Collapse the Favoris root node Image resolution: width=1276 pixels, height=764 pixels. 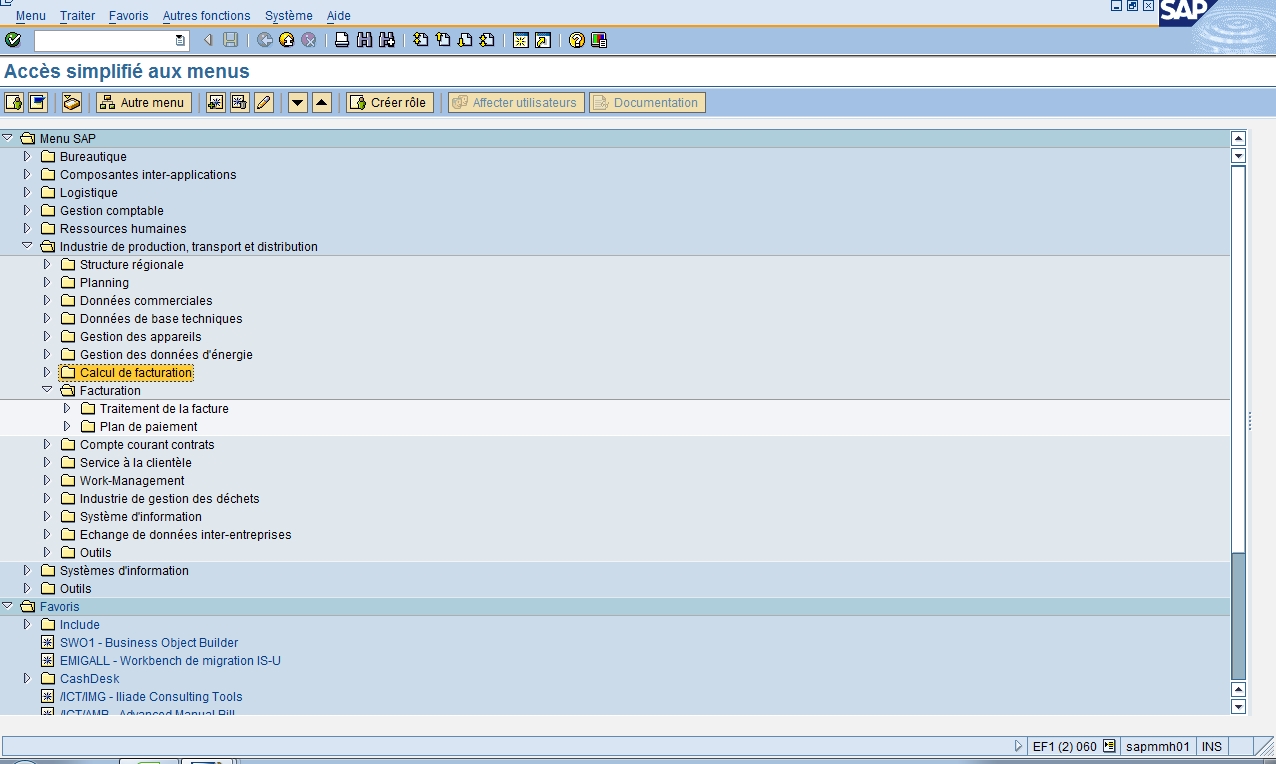(x=7, y=606)
